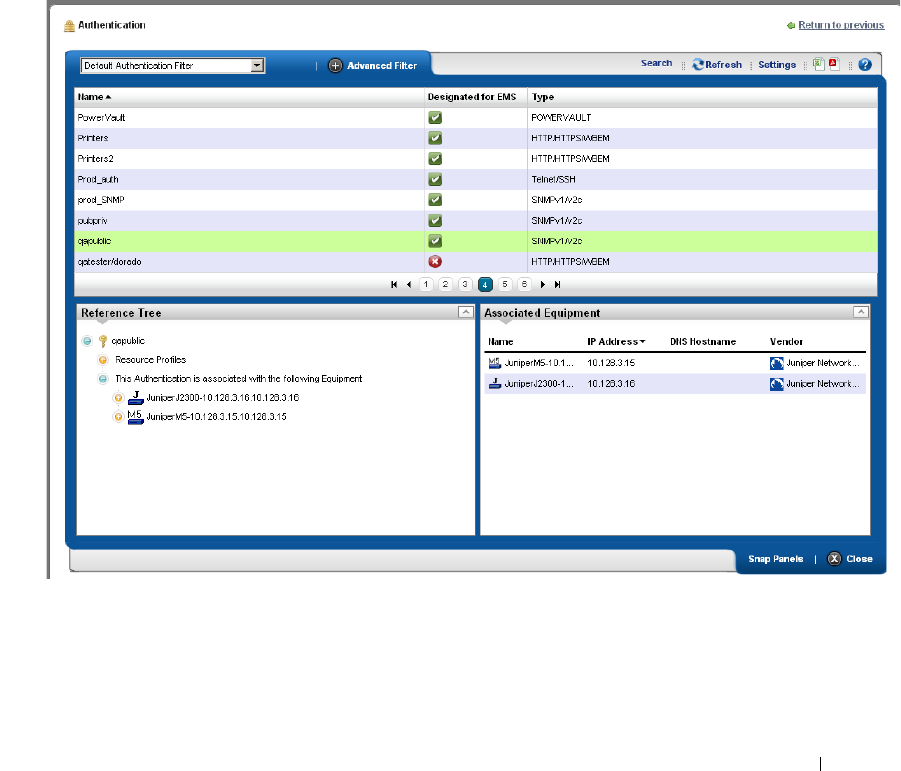Viewport: 901px width, 771px height.
Task: Go to page 2
Action: pos(445,284)
